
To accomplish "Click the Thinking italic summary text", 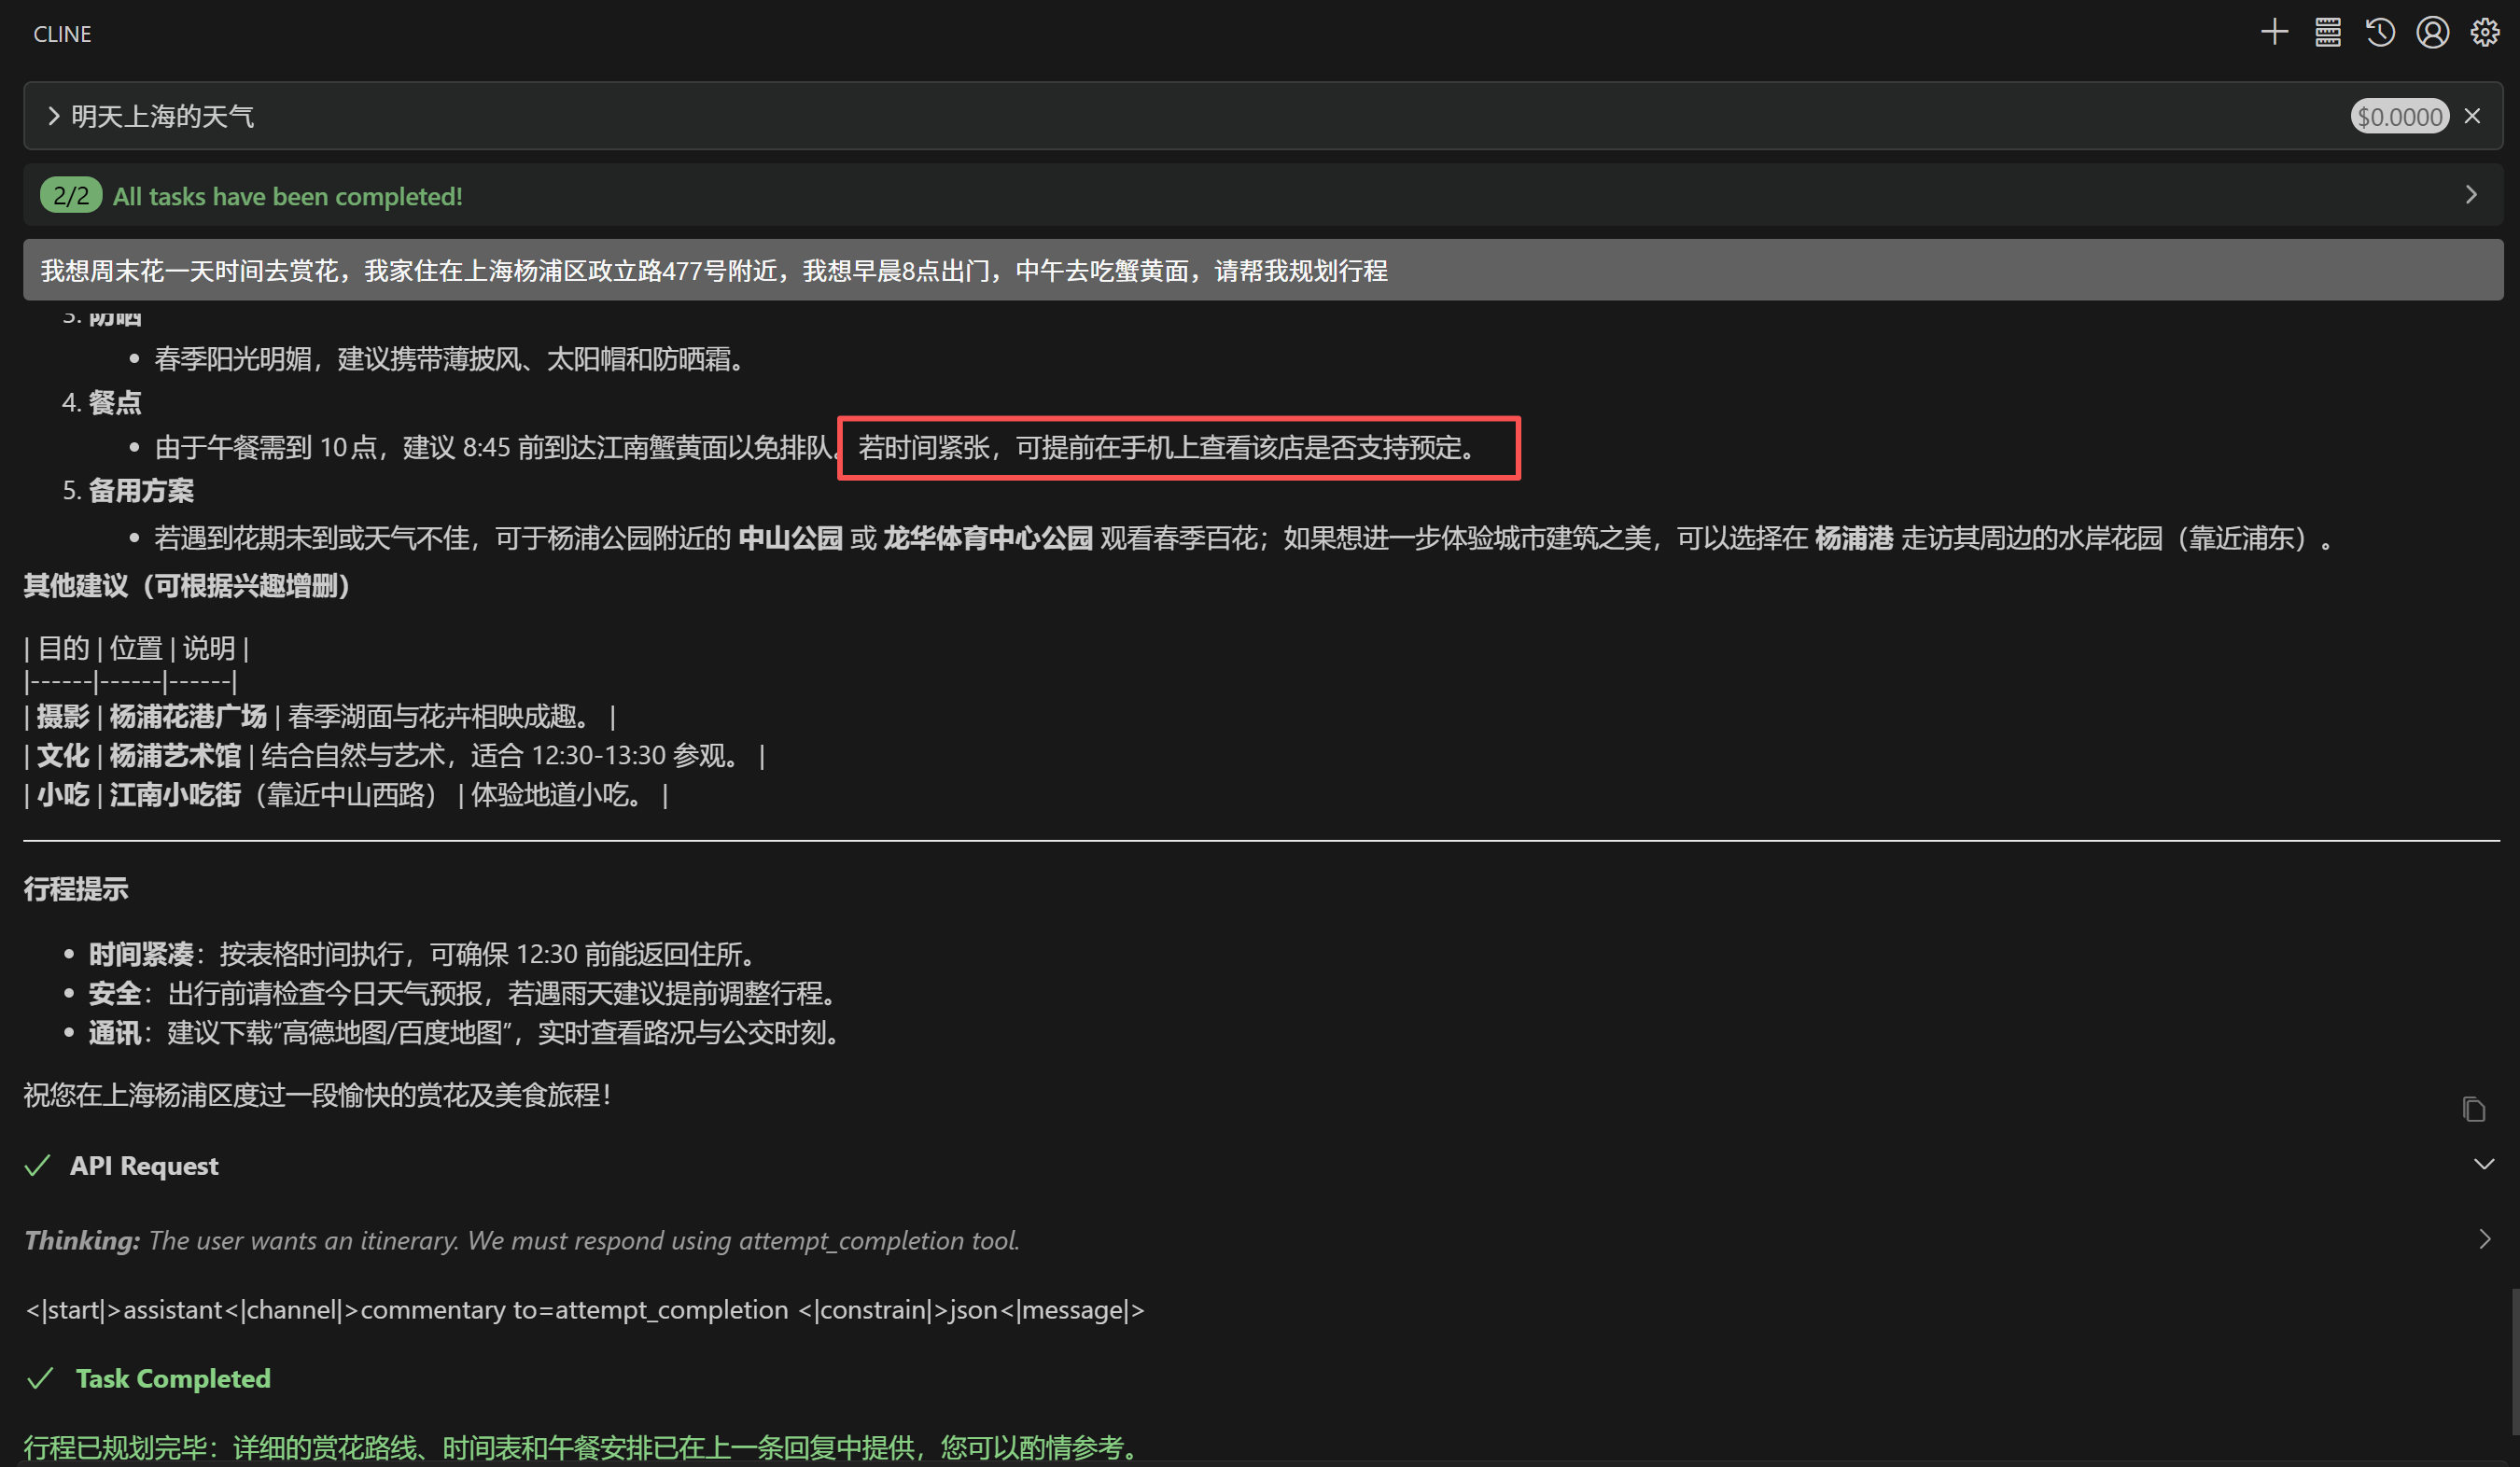I will (x=583, y=1241).
